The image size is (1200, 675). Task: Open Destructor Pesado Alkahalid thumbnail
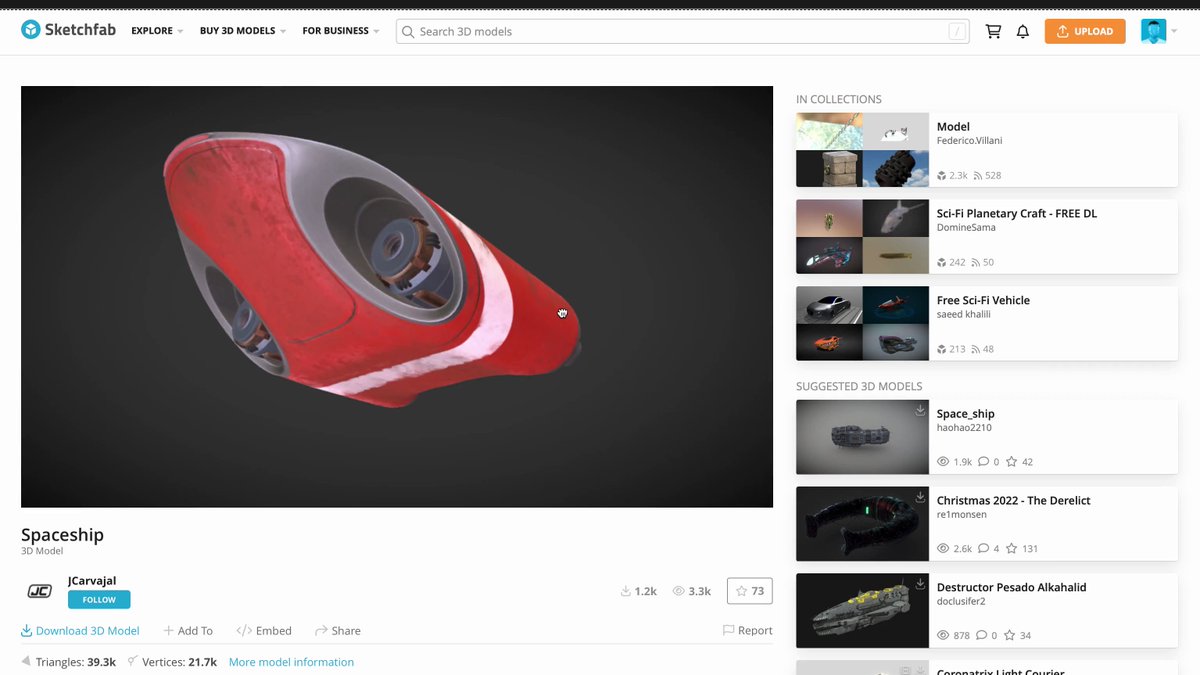click(x=862, y=611)
